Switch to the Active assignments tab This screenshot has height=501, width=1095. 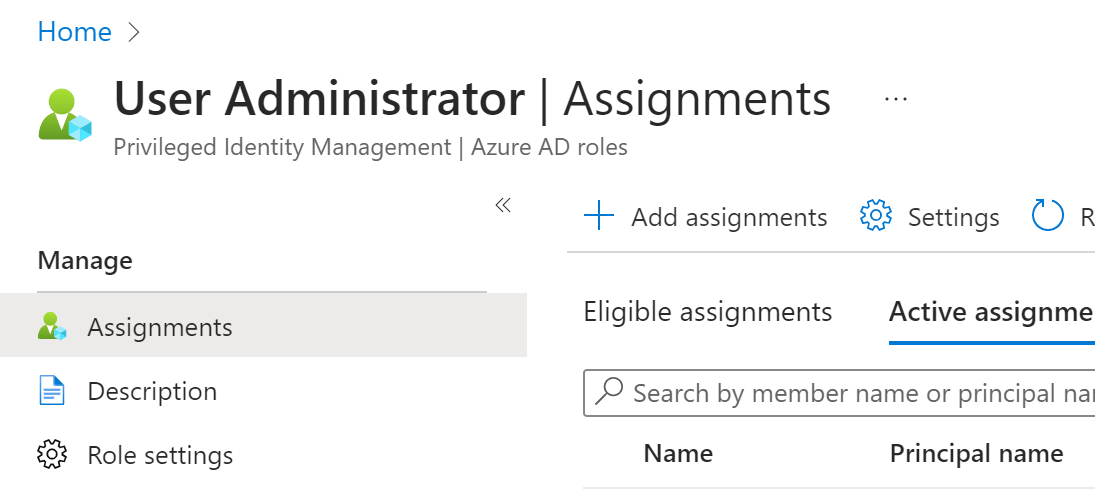click(990, 312)
